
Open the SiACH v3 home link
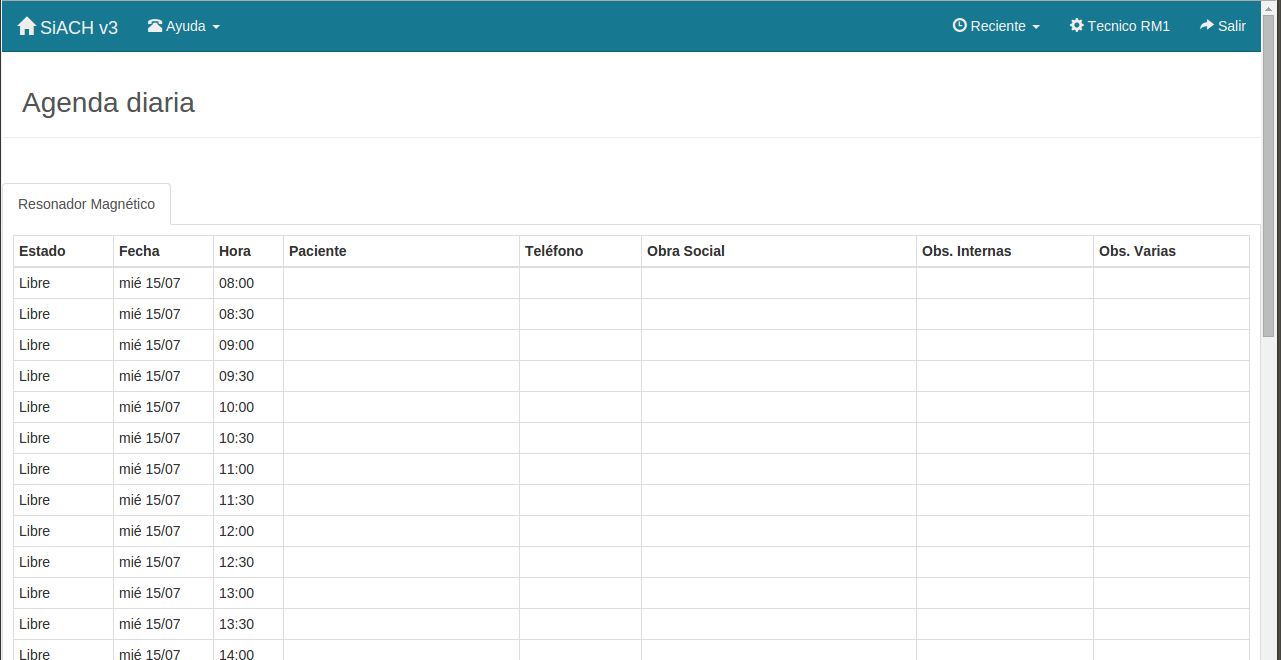pyautogui.click(x=68, y=27)
